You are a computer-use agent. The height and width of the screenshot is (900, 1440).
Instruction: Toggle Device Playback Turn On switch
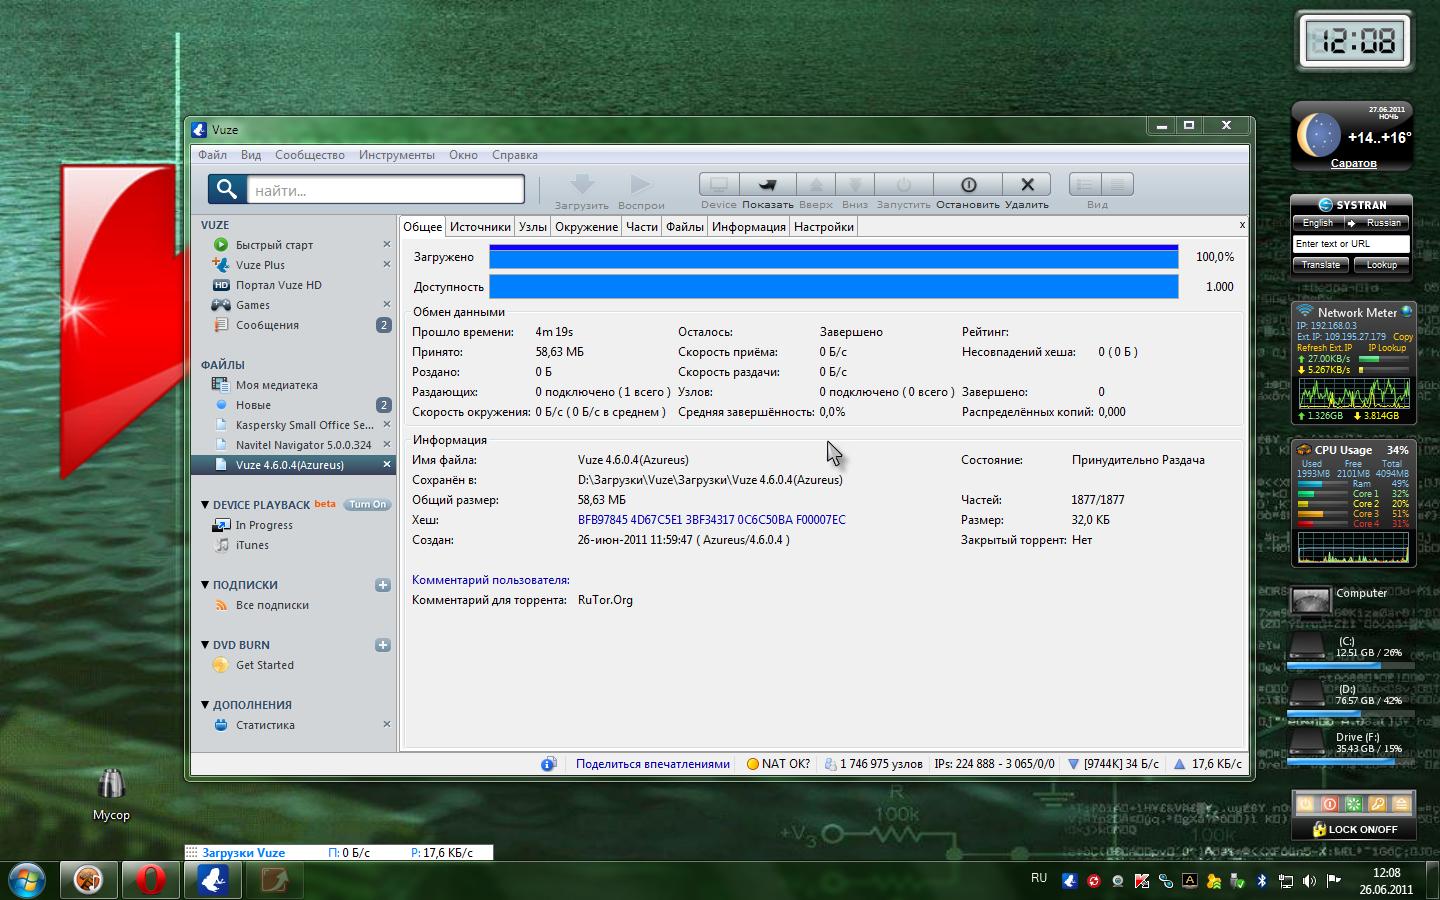(367, 505)
